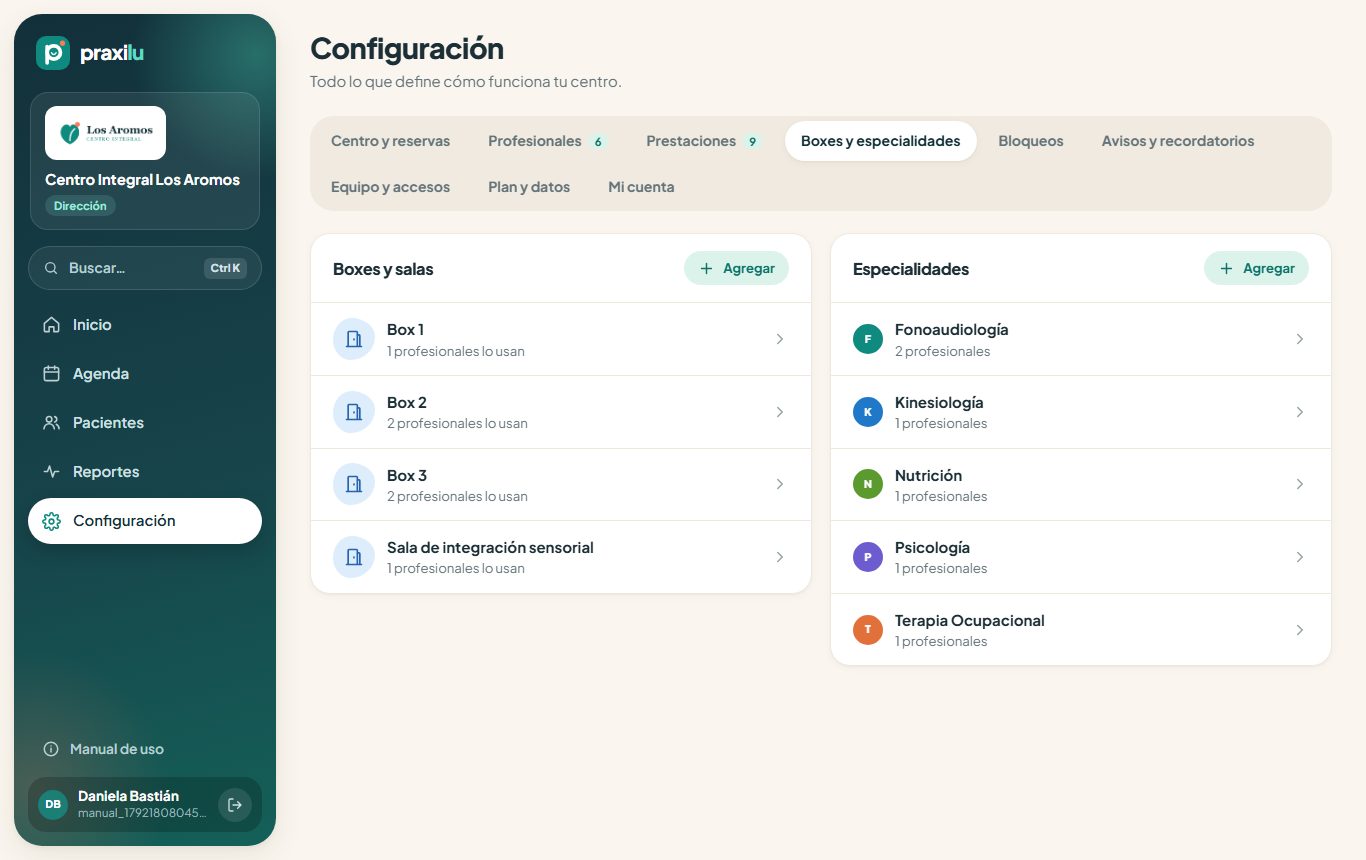Open Kinesiología chevron arrow
Screen dimensions: 1366x860
tap(1300, 412)
